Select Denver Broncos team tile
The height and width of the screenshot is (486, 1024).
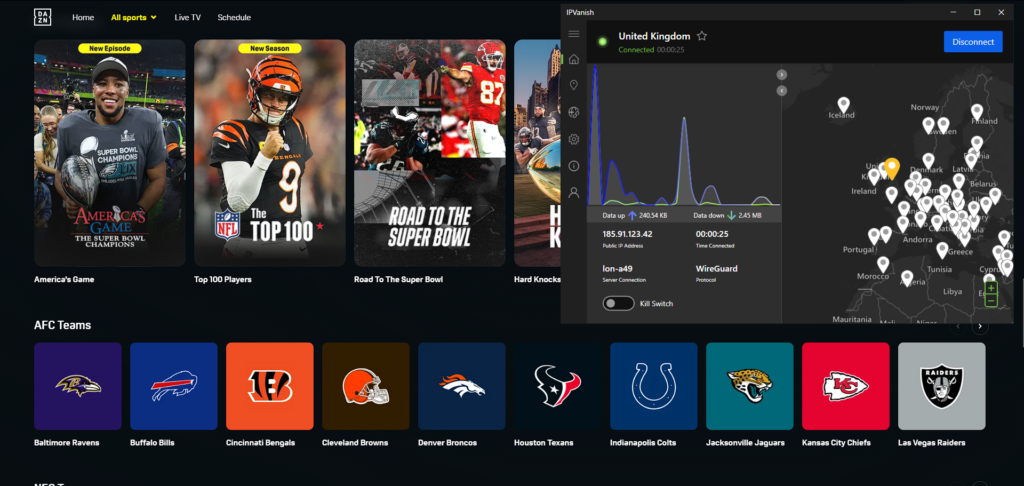click(x=462, y=386)
